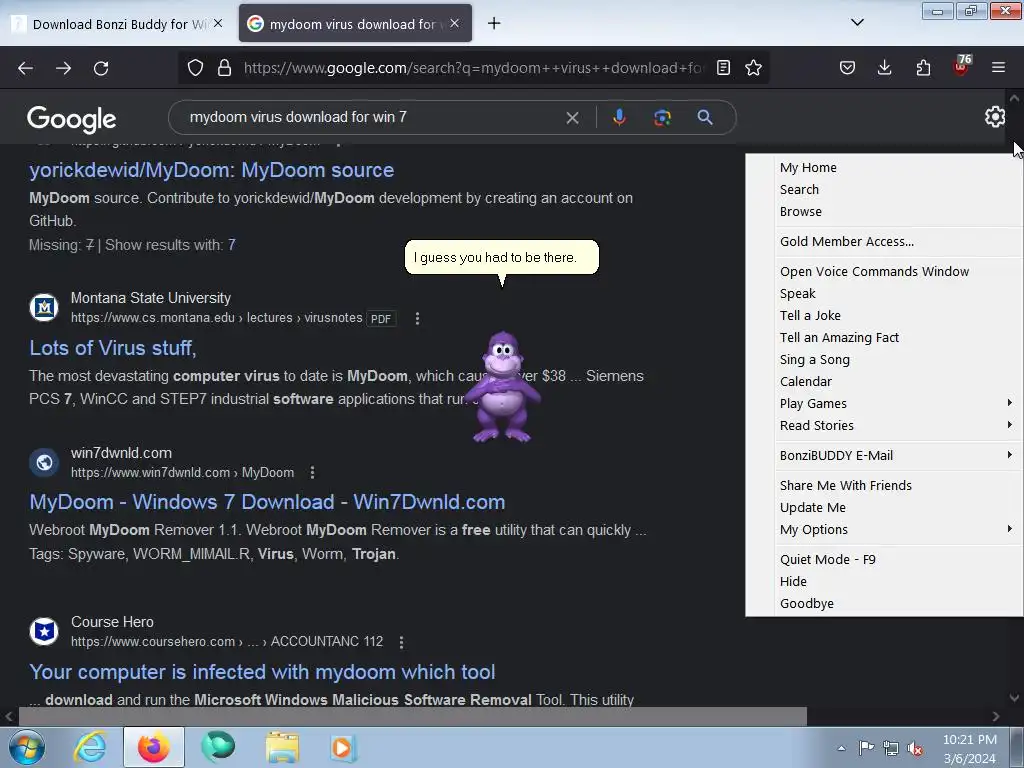Expand BonziBUDDY E-Mail submenu
The width and height of the screenshot is (1024, 768).
tap(898, 456)
